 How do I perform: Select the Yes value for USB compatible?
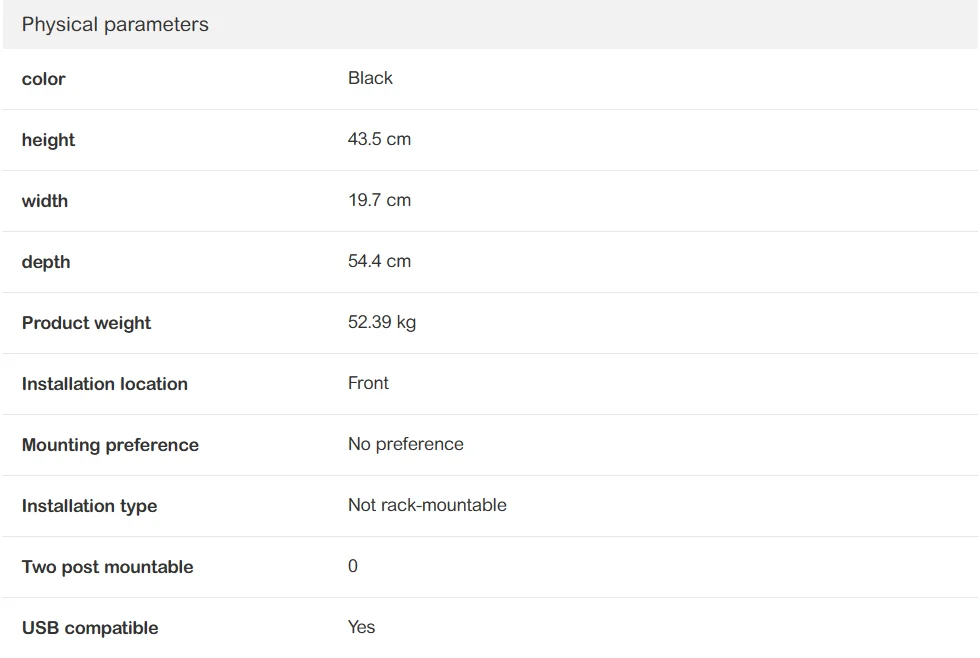pos(361,627)
